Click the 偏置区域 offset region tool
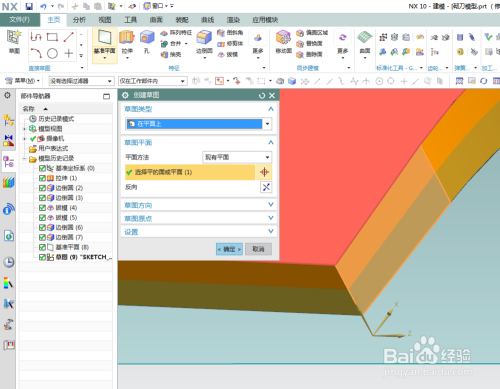The height and width of the screenshot is (389, 500). pyautogui.click(x=312, y=33)
